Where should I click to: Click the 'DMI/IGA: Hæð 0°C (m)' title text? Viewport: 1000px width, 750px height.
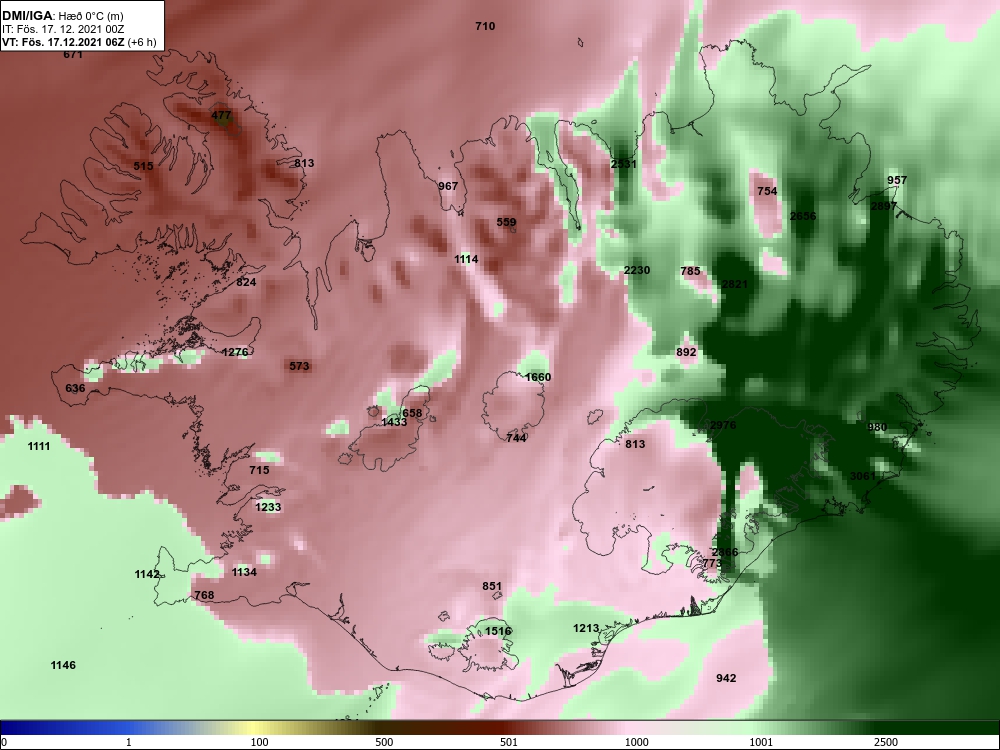(x=63, y=16)
